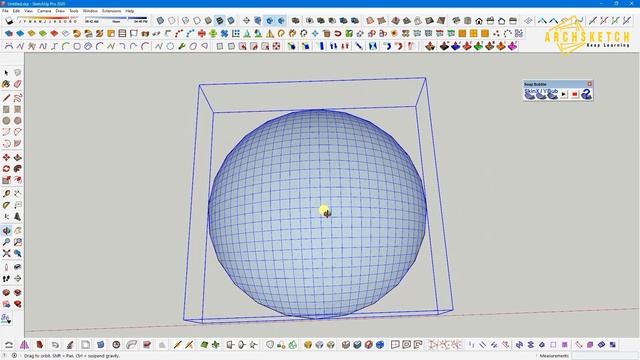Click the Zoom Extents tool
Image resolution: width=640 pixels, height=360 pixels.
[x=6, y=253]
